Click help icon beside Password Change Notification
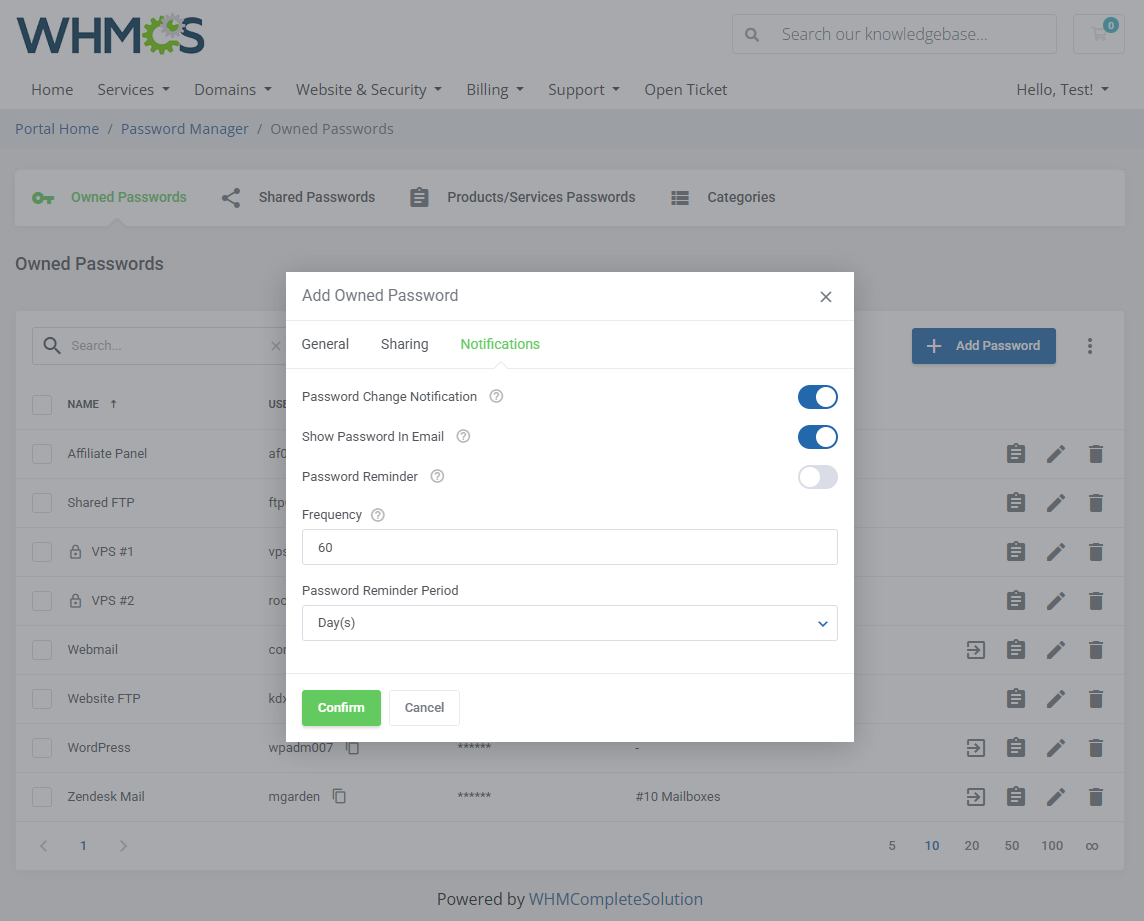This screenshot has width=1144, height=921. coord(496,397)
